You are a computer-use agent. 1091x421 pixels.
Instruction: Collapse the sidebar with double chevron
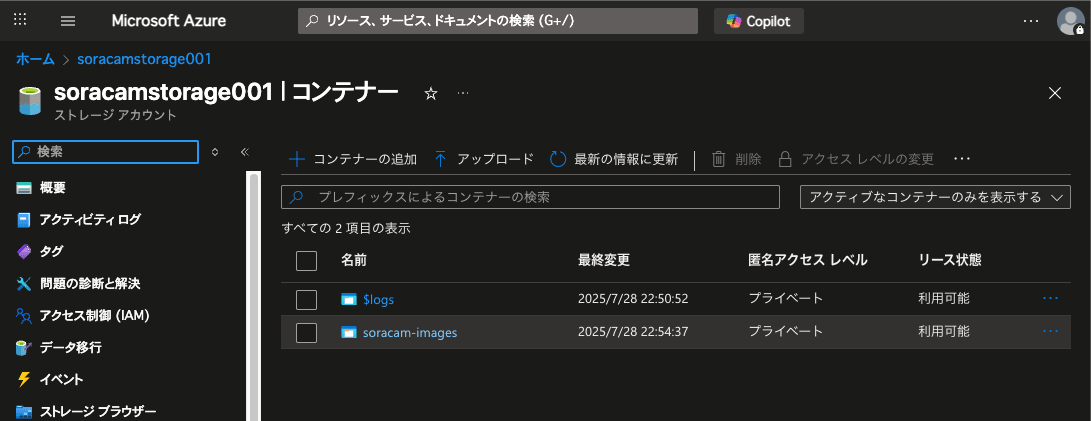(x=244, y=152)
